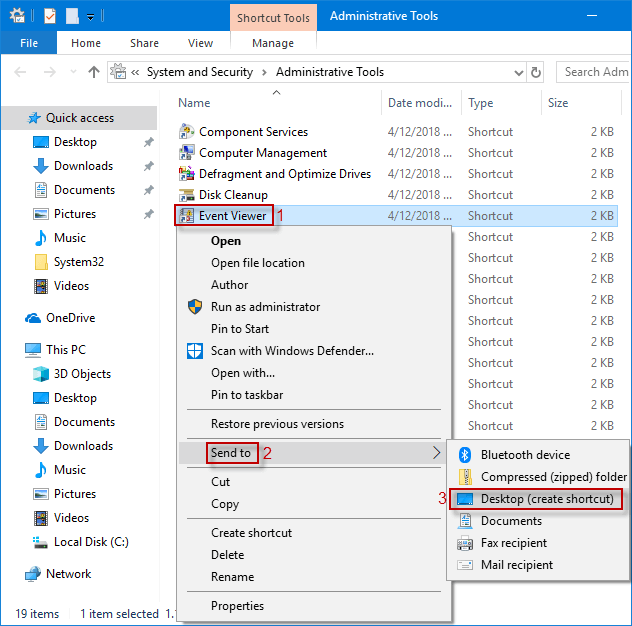
Task: Click the Defragment and Optimize Drives icon
Action: [186, 174]
